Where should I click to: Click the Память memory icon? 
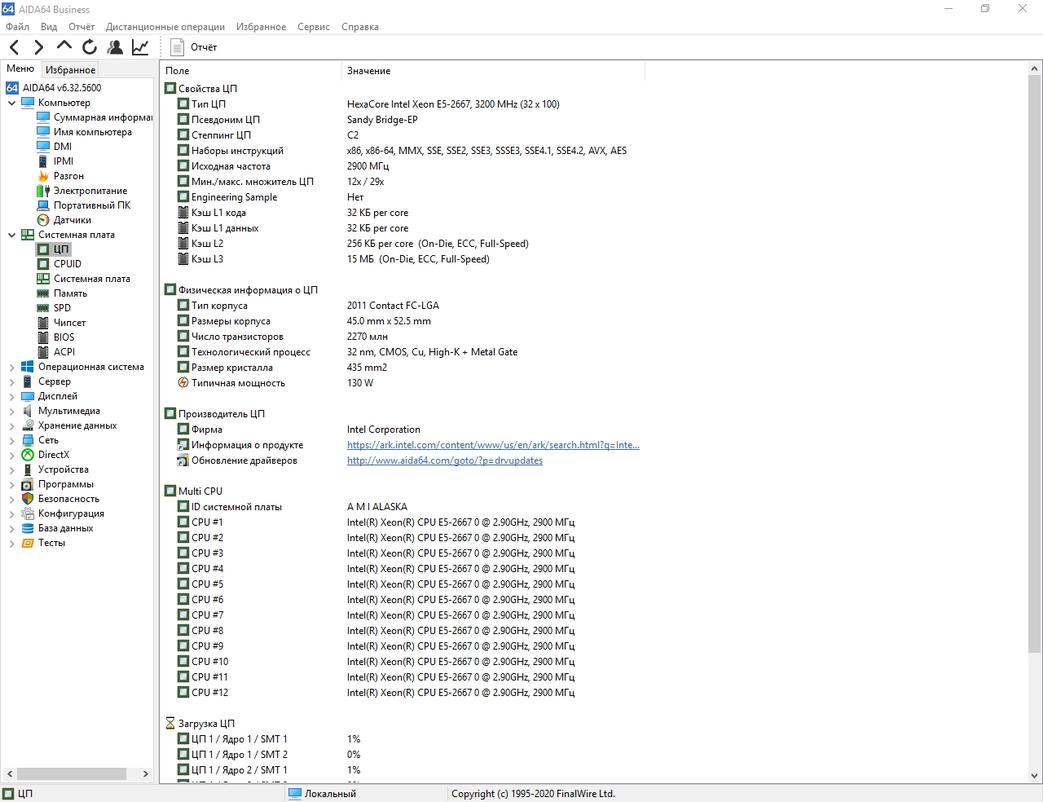(43, 293)
